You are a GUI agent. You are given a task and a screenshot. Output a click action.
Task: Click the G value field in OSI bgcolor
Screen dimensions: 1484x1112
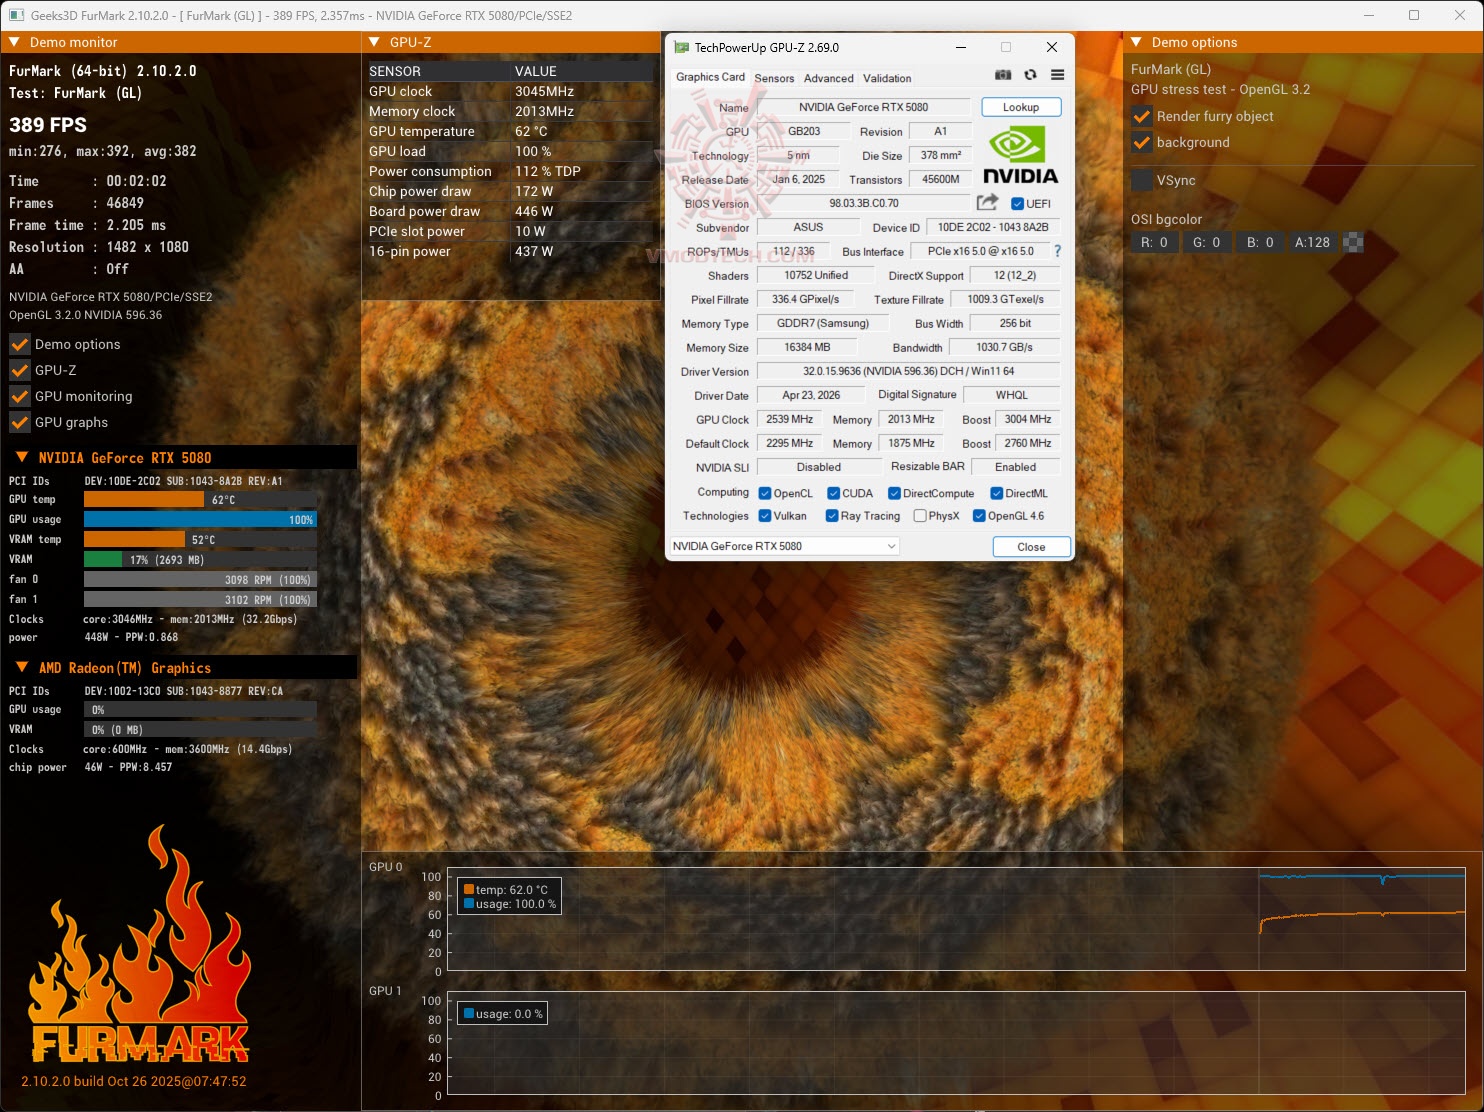pos(1207,242)
